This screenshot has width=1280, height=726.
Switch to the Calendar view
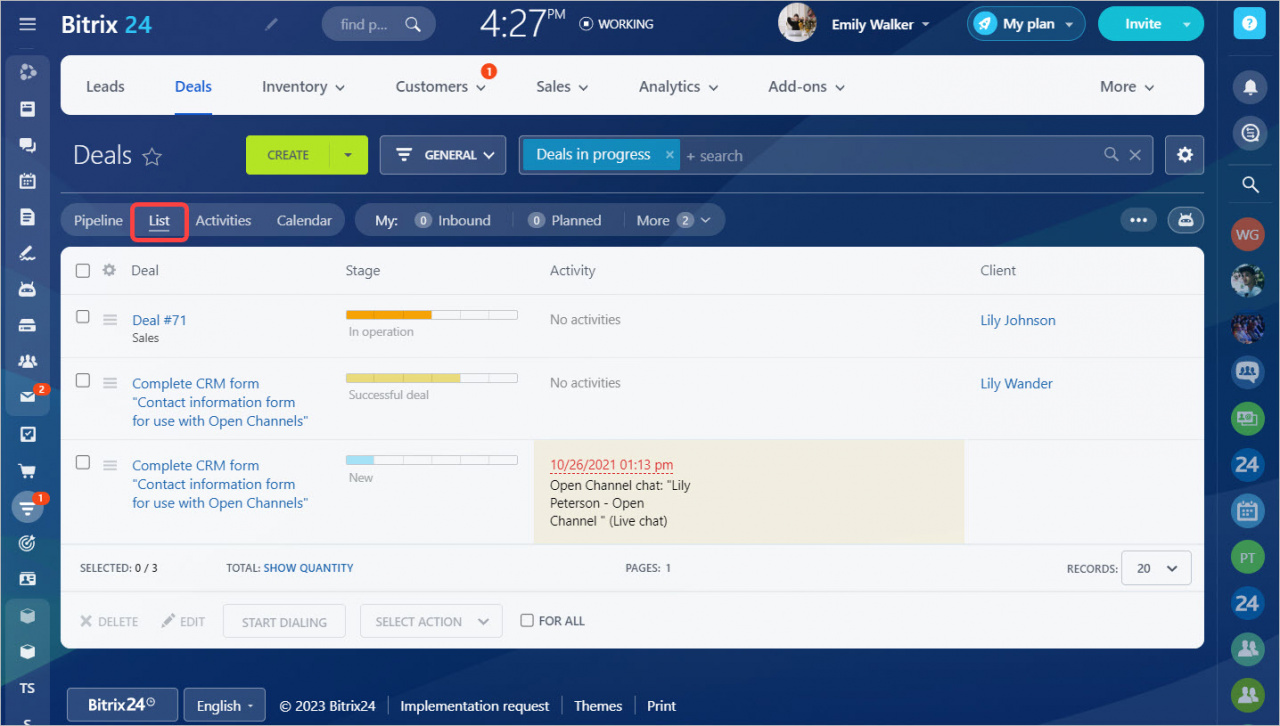tap(304, 220)
